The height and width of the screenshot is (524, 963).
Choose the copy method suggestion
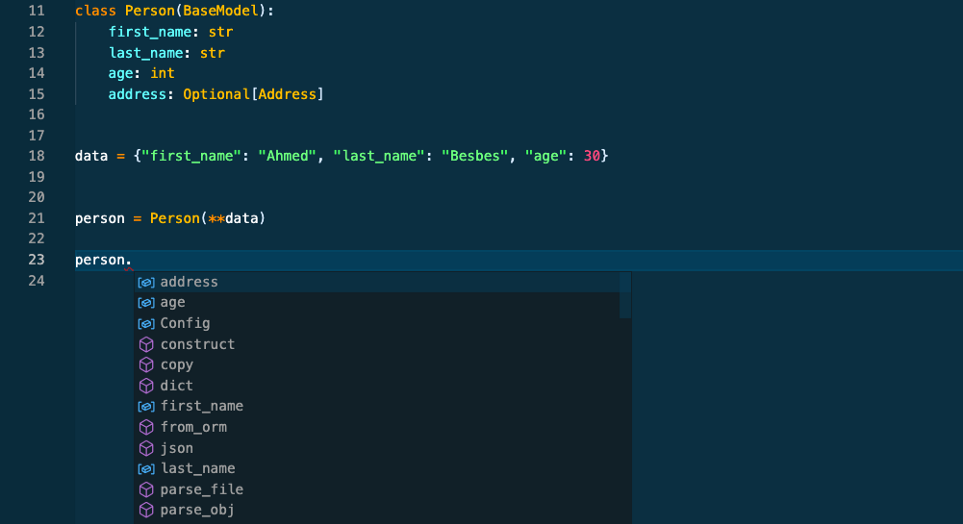[377, 364]
